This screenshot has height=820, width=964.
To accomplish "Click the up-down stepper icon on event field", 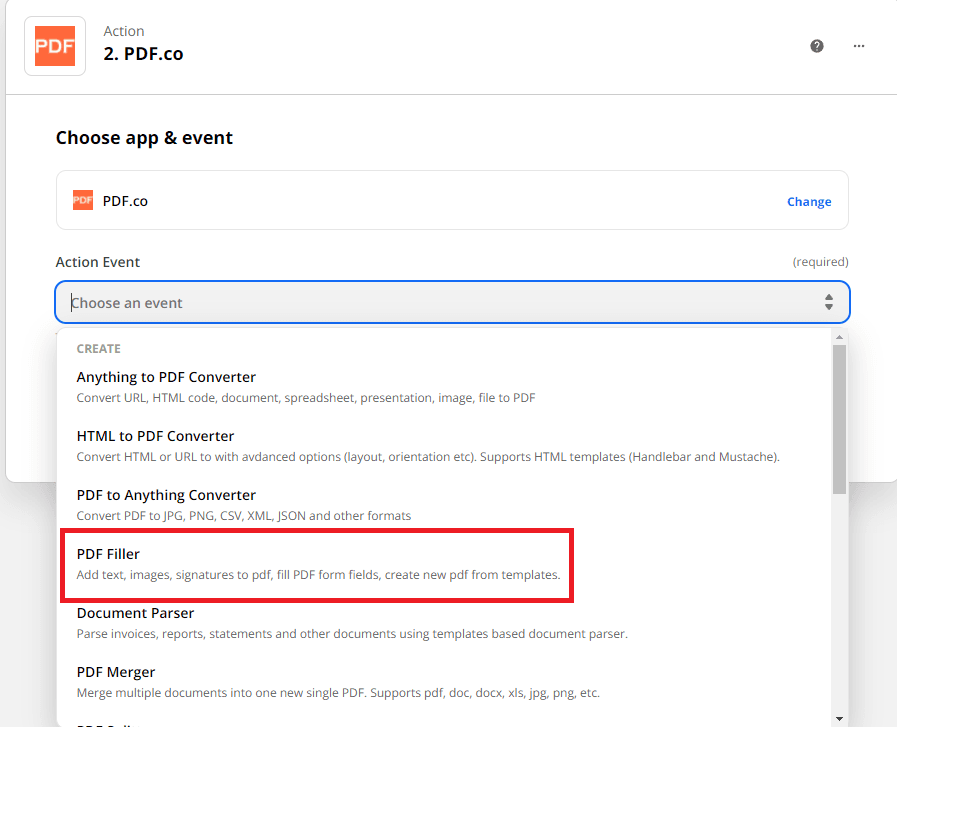I will [829, 301].
